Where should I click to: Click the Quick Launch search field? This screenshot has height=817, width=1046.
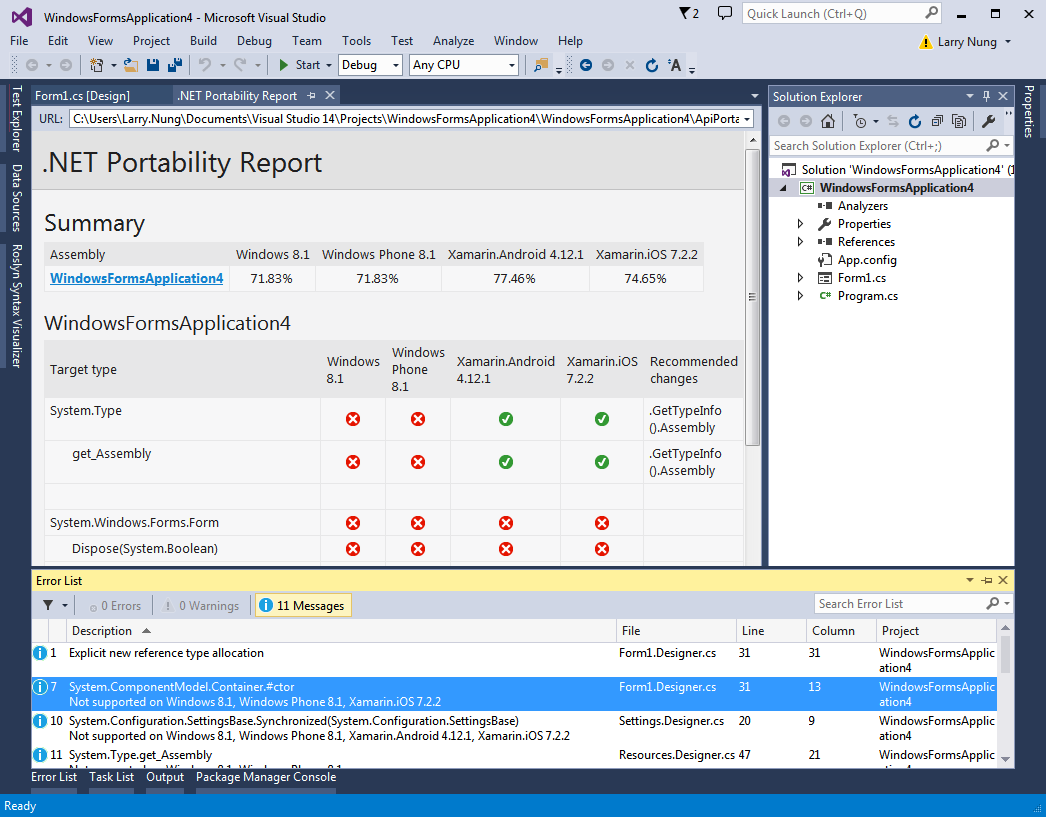click(841, 13)
